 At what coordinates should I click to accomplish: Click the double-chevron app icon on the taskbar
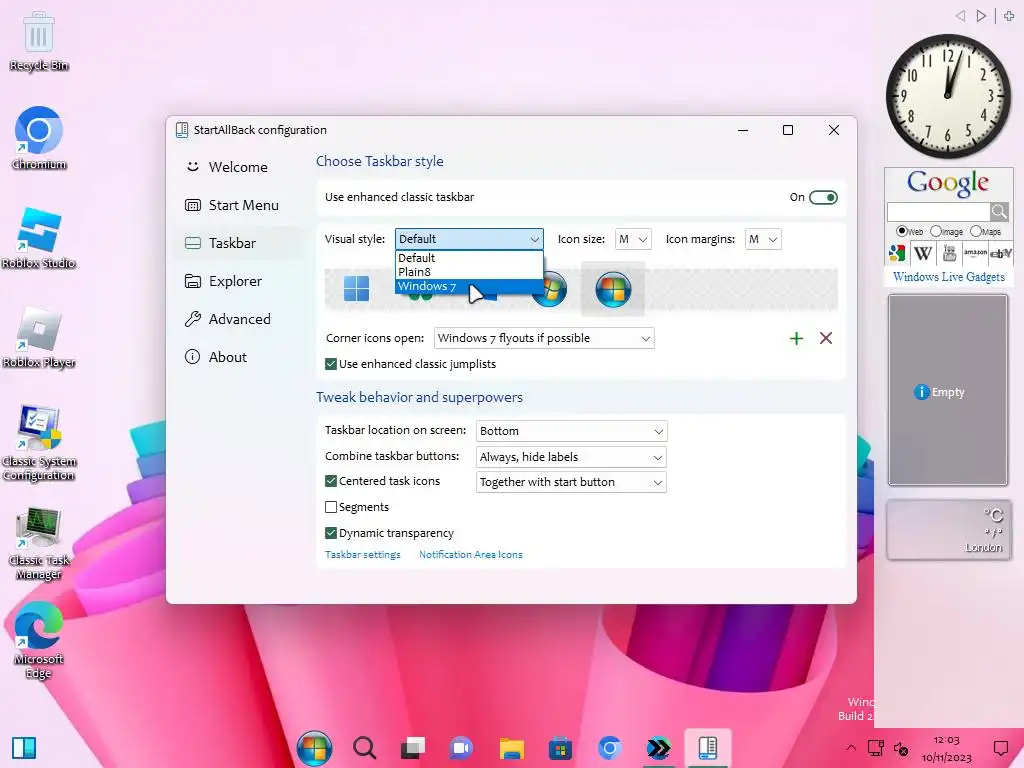pos(658,748)
